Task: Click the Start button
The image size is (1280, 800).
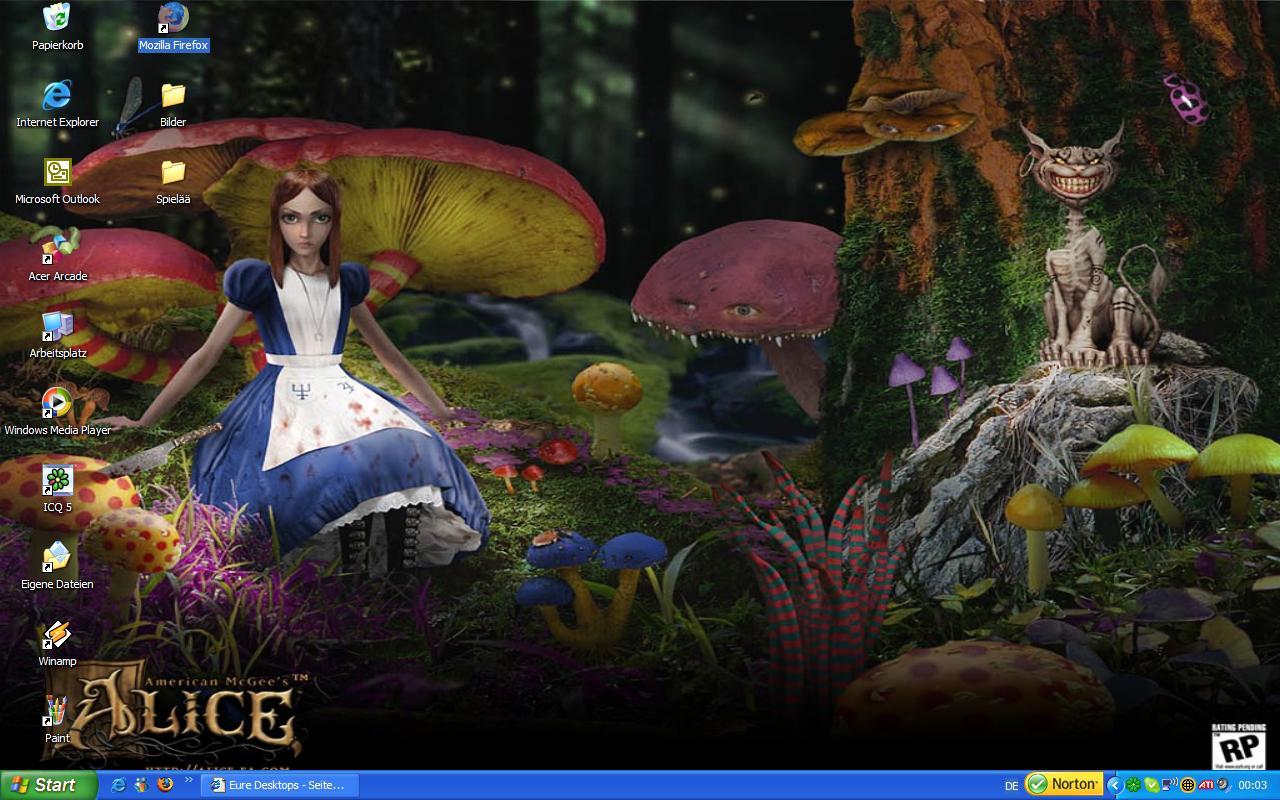Action: tap(48, 785)
